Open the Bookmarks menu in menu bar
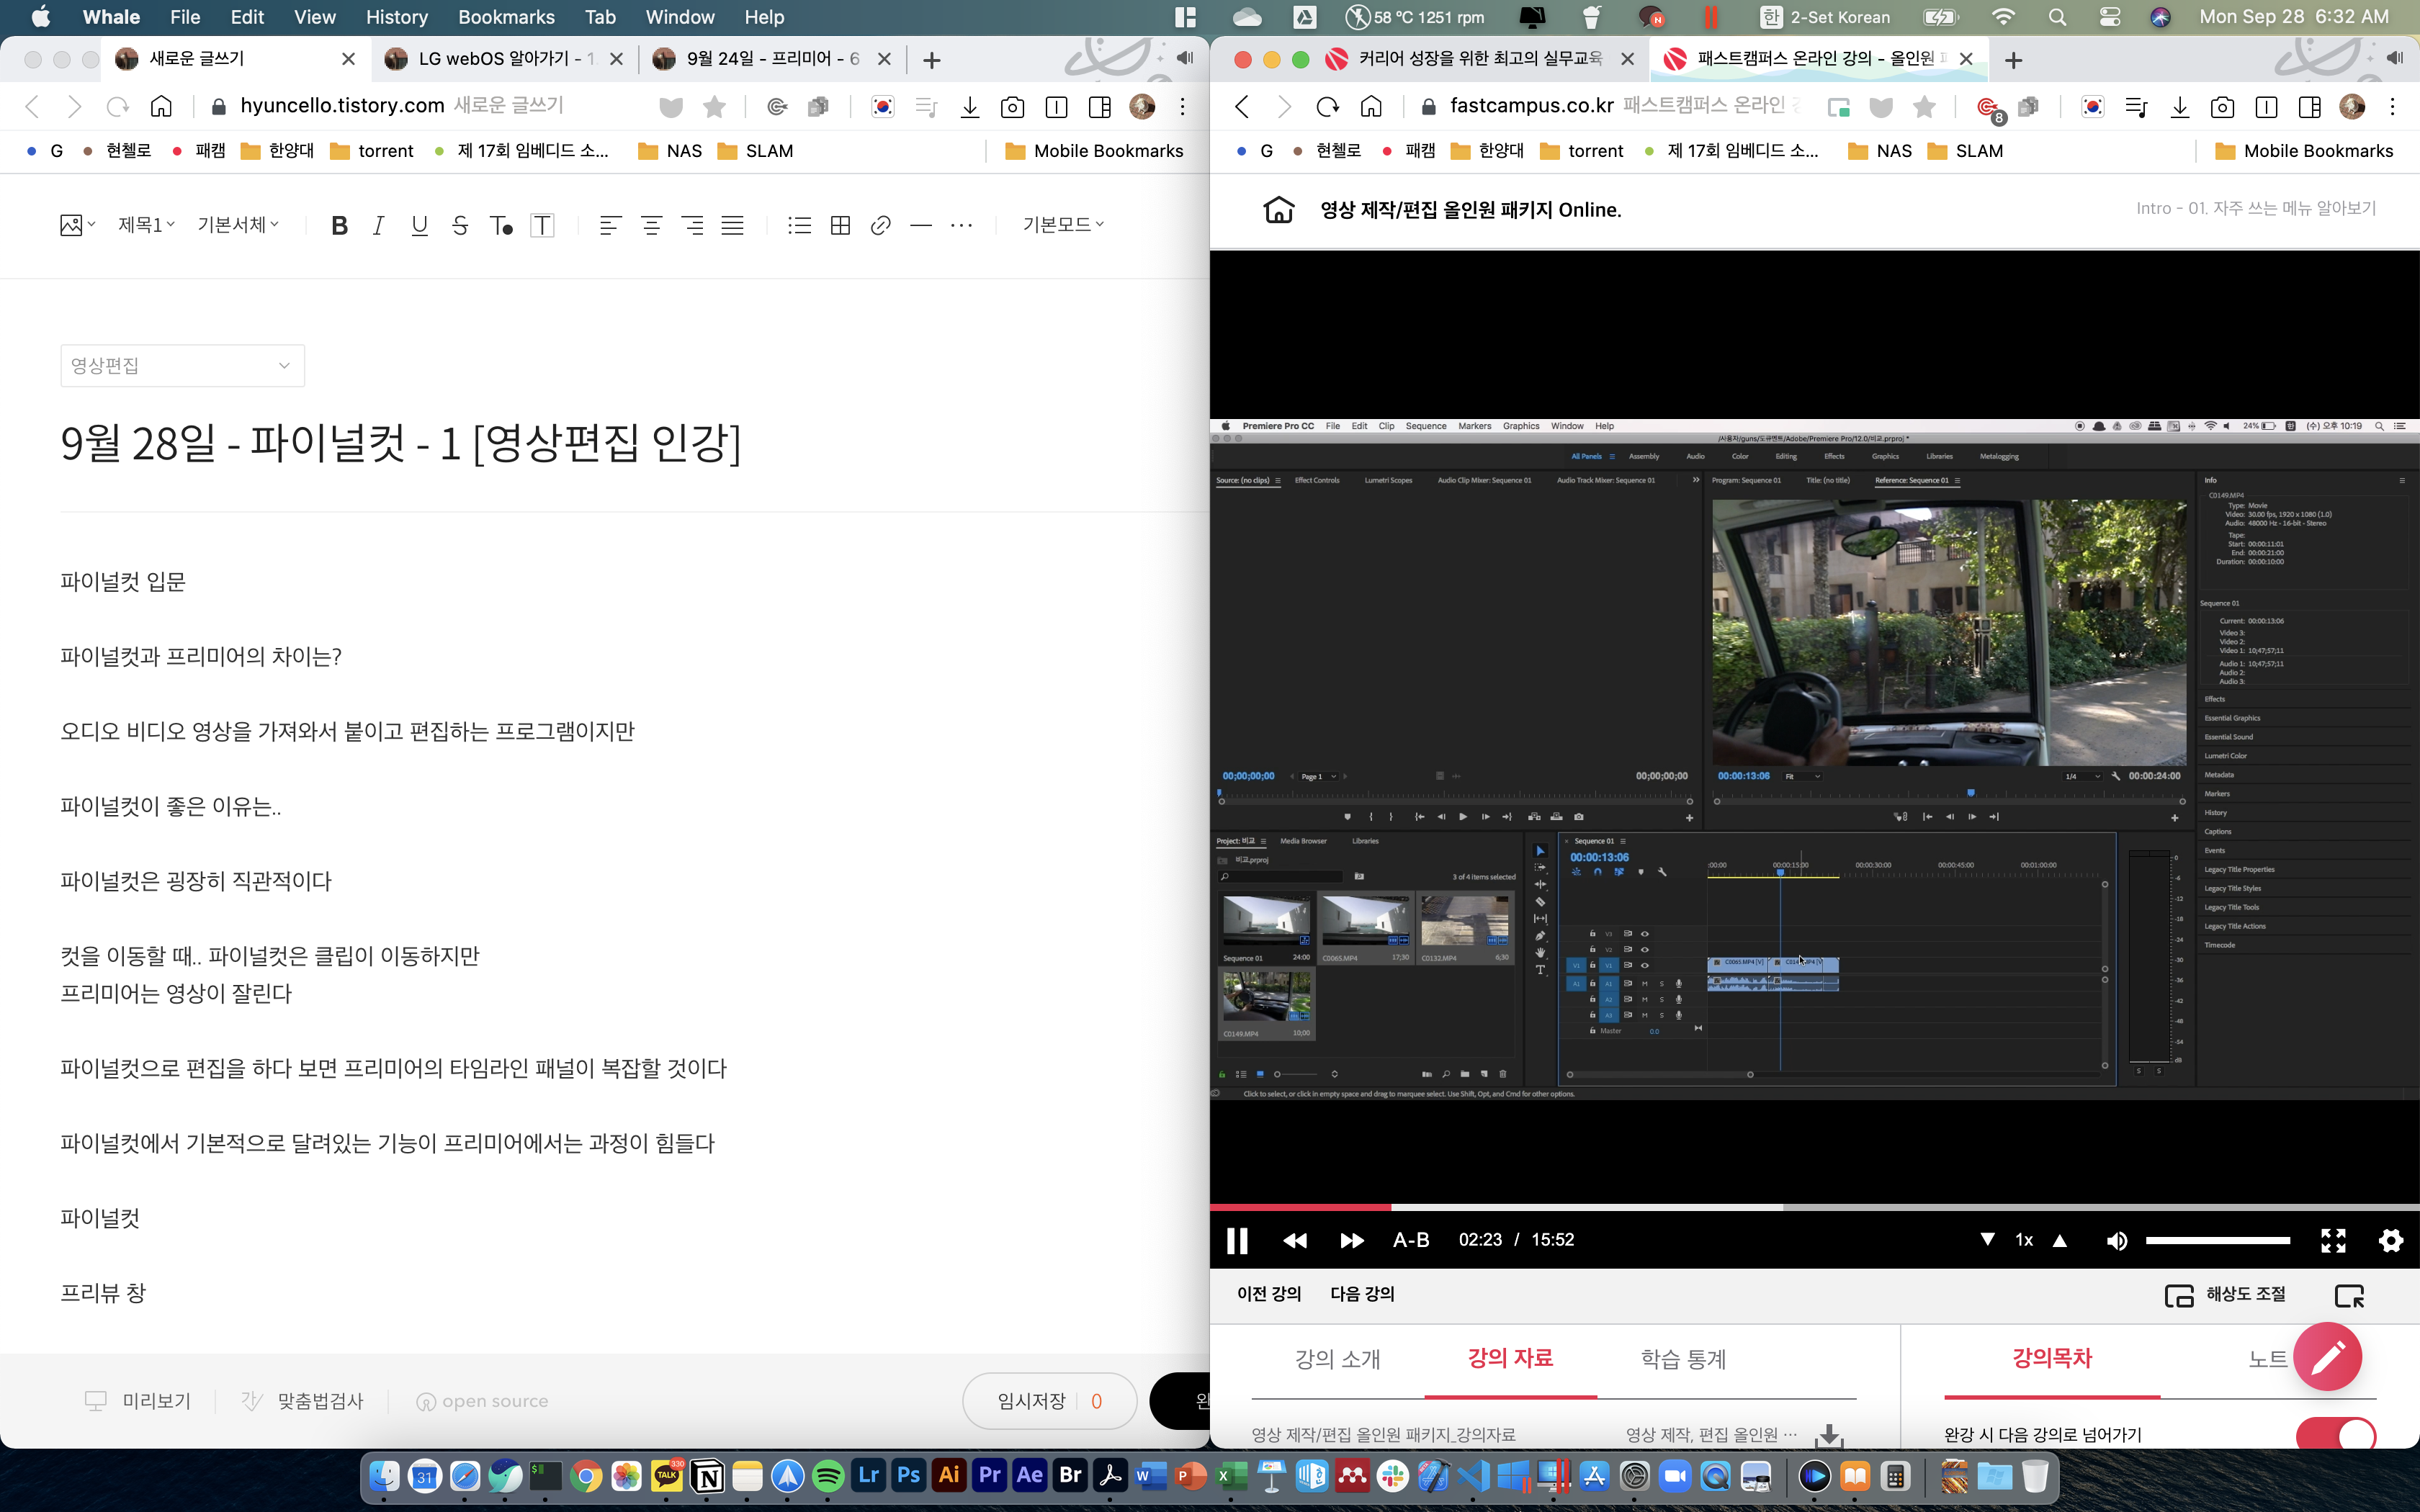Screen dimensions: 2420x1512 click(x=506, y=17)
